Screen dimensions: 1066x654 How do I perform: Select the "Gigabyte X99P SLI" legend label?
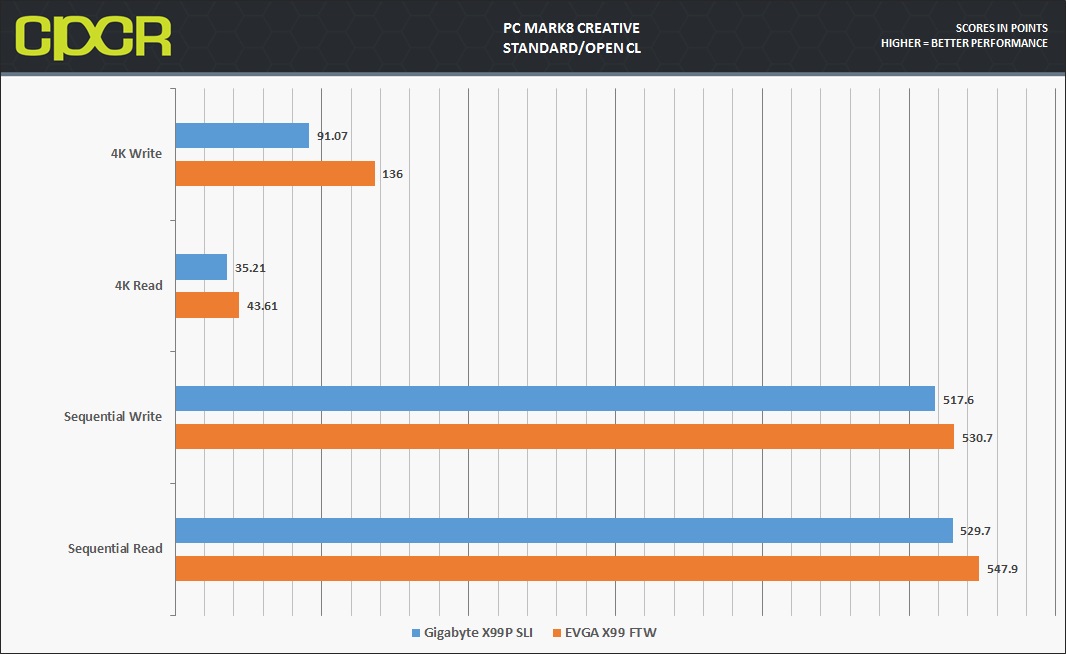point(479,633)
